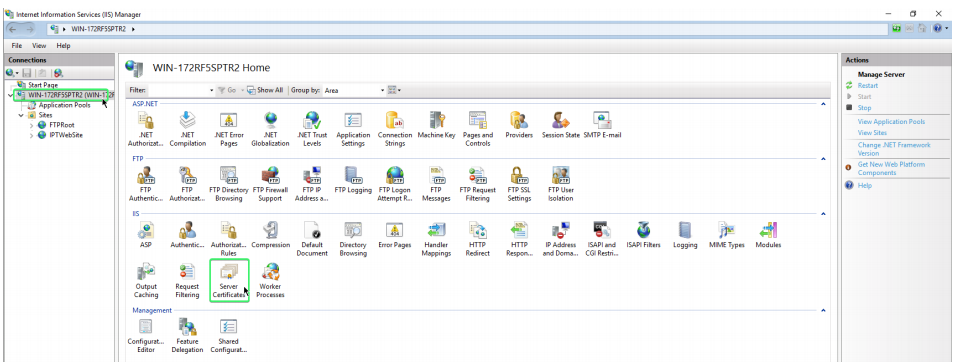Viewport: 963px width, 364px height.
Task: Open the Filter dropdown arrow
Action: click(212, 90)
